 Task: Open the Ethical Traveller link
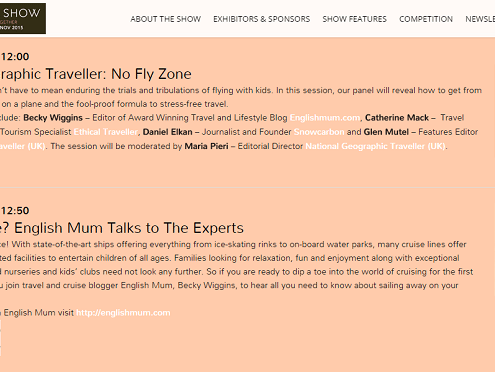[x=106, y=132]
